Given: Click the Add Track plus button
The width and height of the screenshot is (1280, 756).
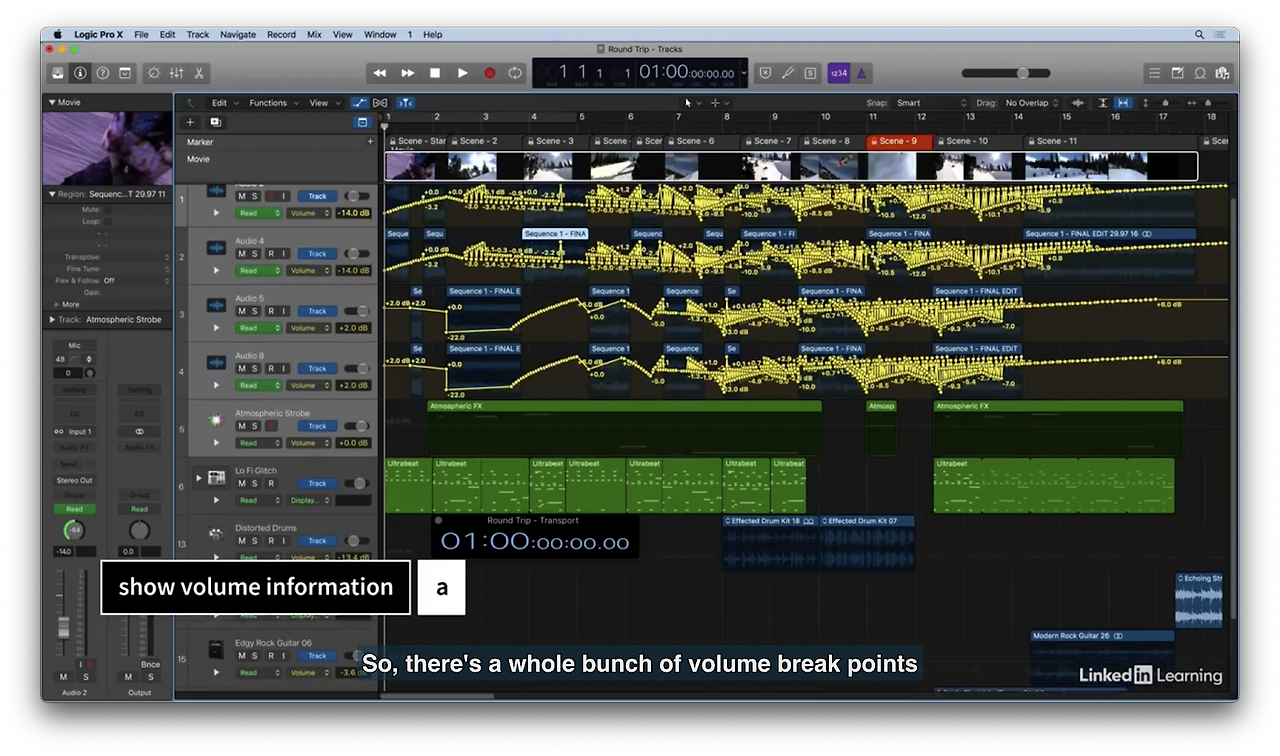Looking at the screenshot, I should [190, 122].
